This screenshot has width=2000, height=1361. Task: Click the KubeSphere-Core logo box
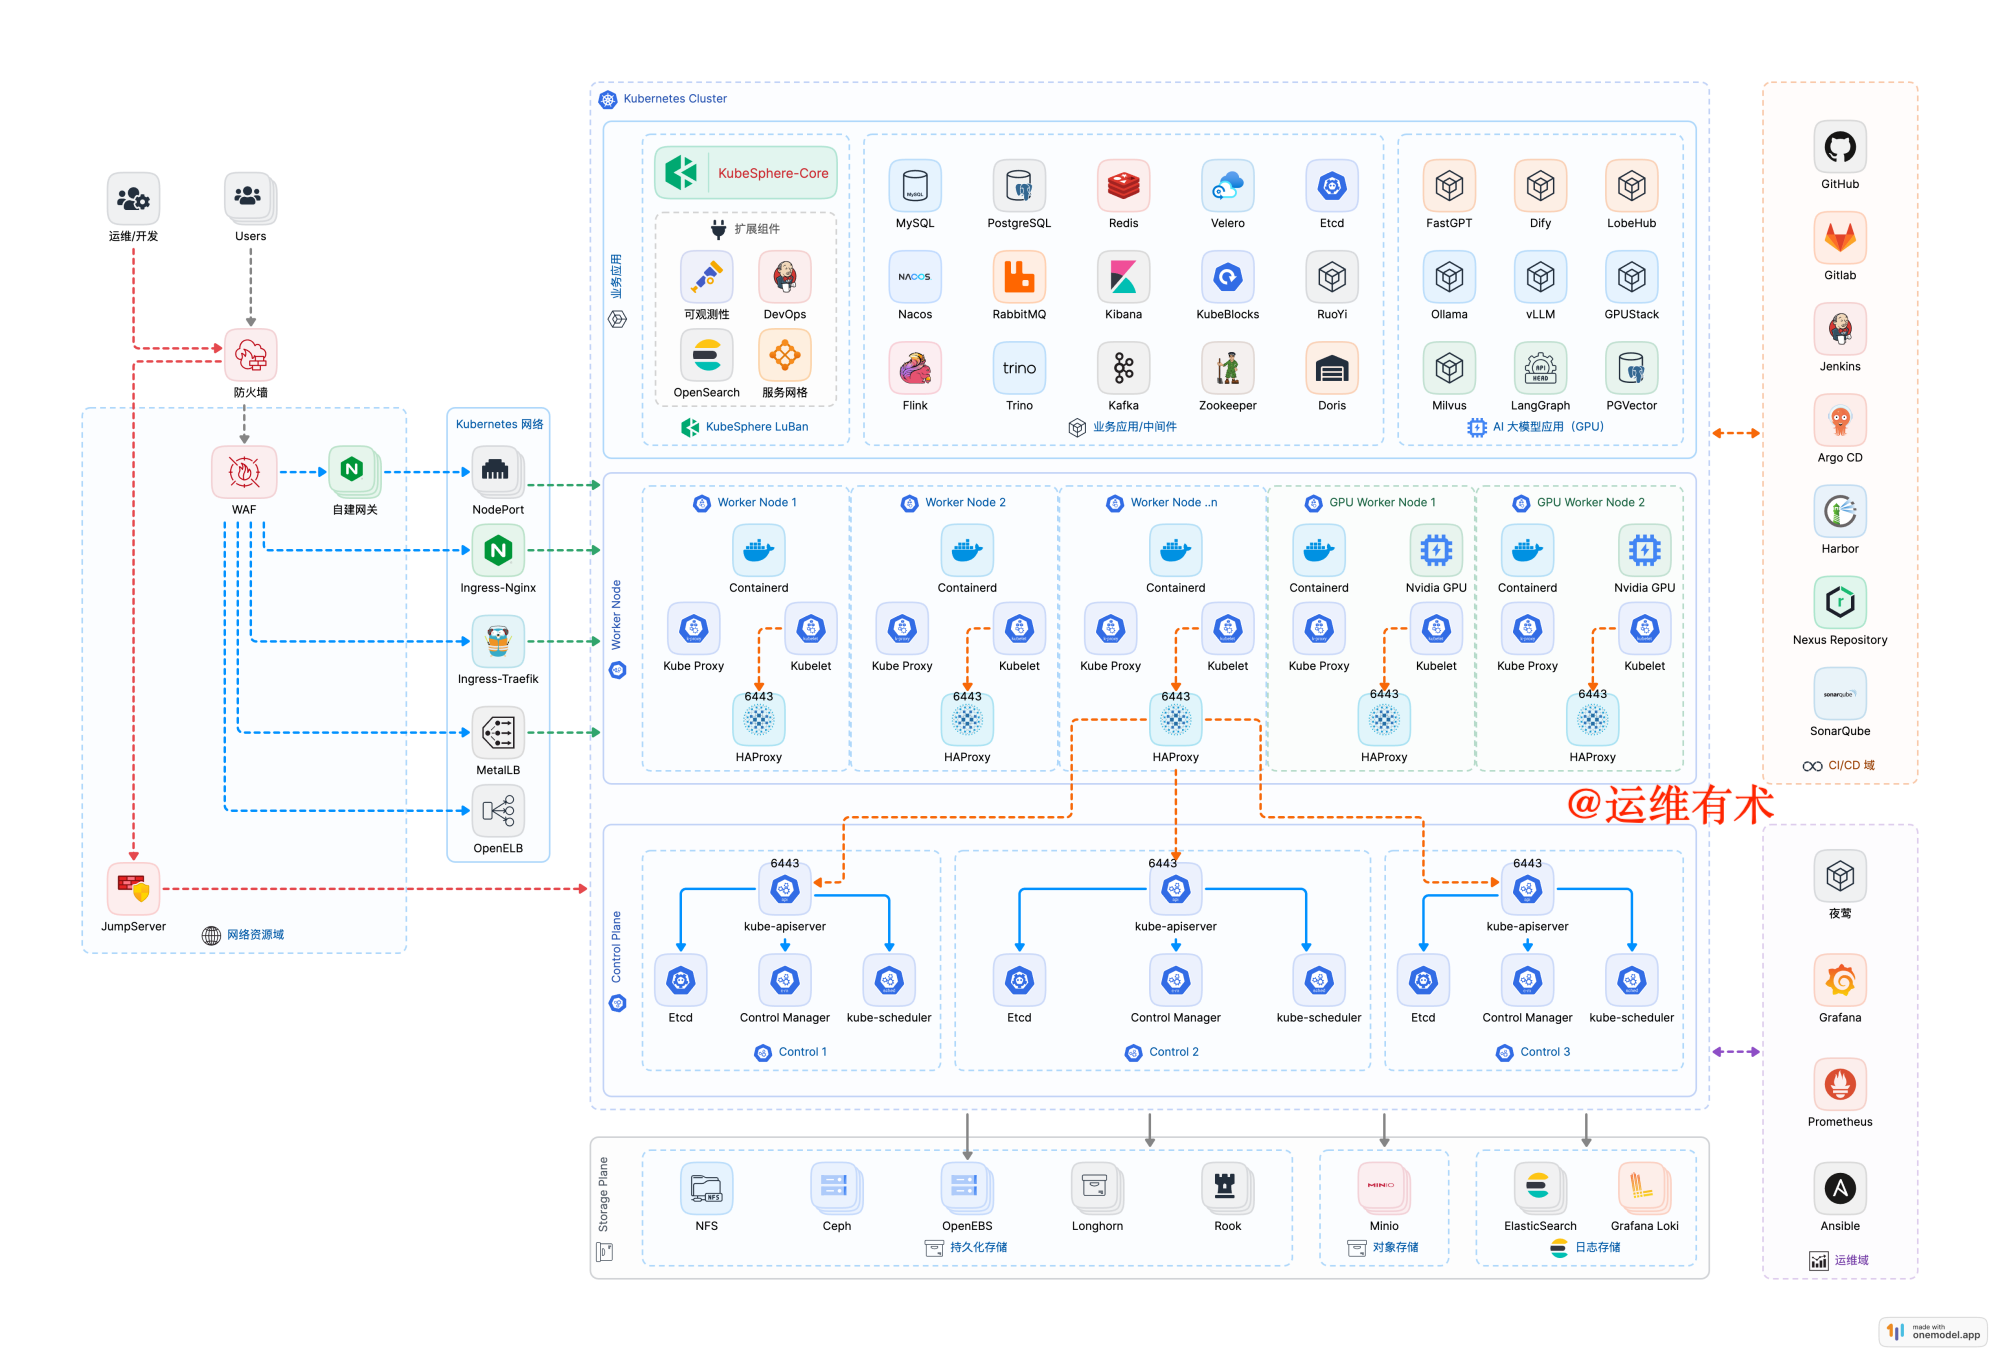(746, 173)
